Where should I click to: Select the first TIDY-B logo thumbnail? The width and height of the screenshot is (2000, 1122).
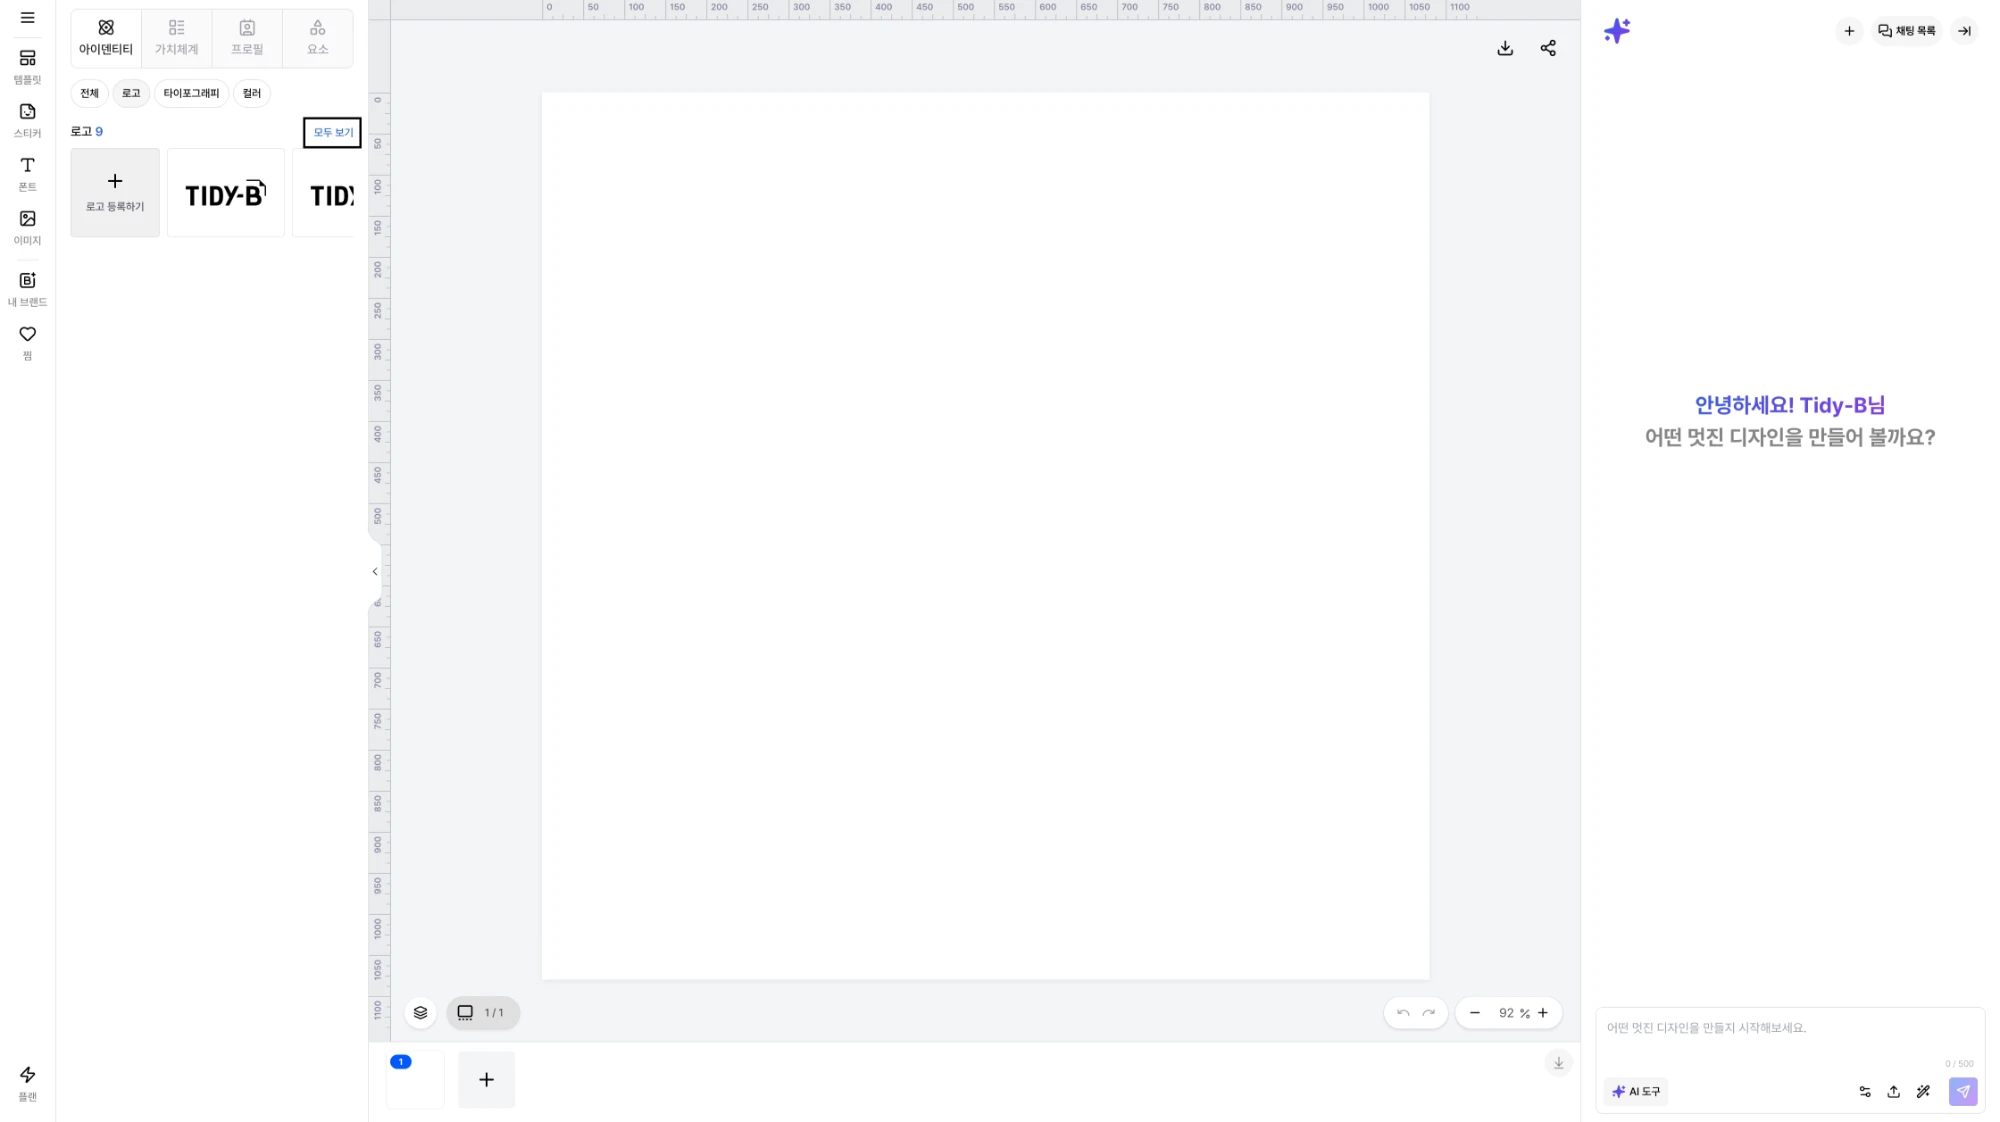[x=226, y=192]
